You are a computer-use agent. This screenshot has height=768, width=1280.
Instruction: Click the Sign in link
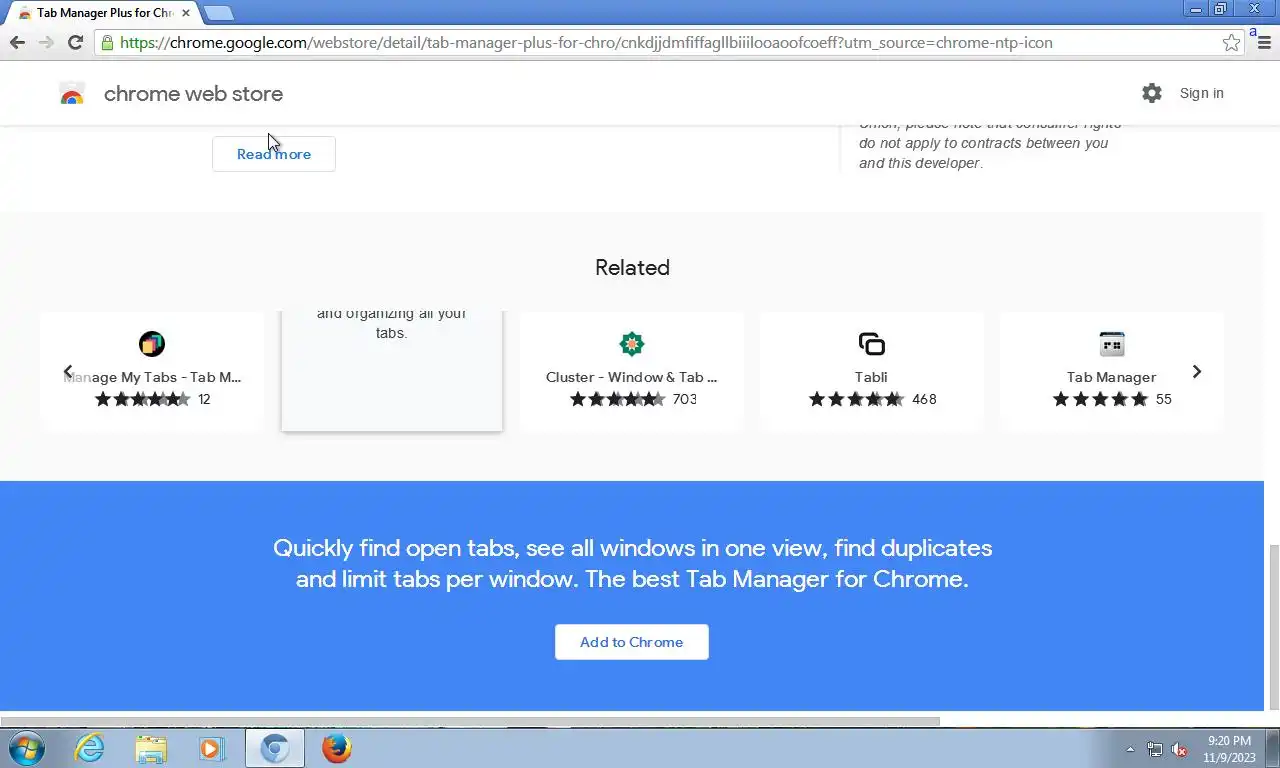coord(1201,93)
